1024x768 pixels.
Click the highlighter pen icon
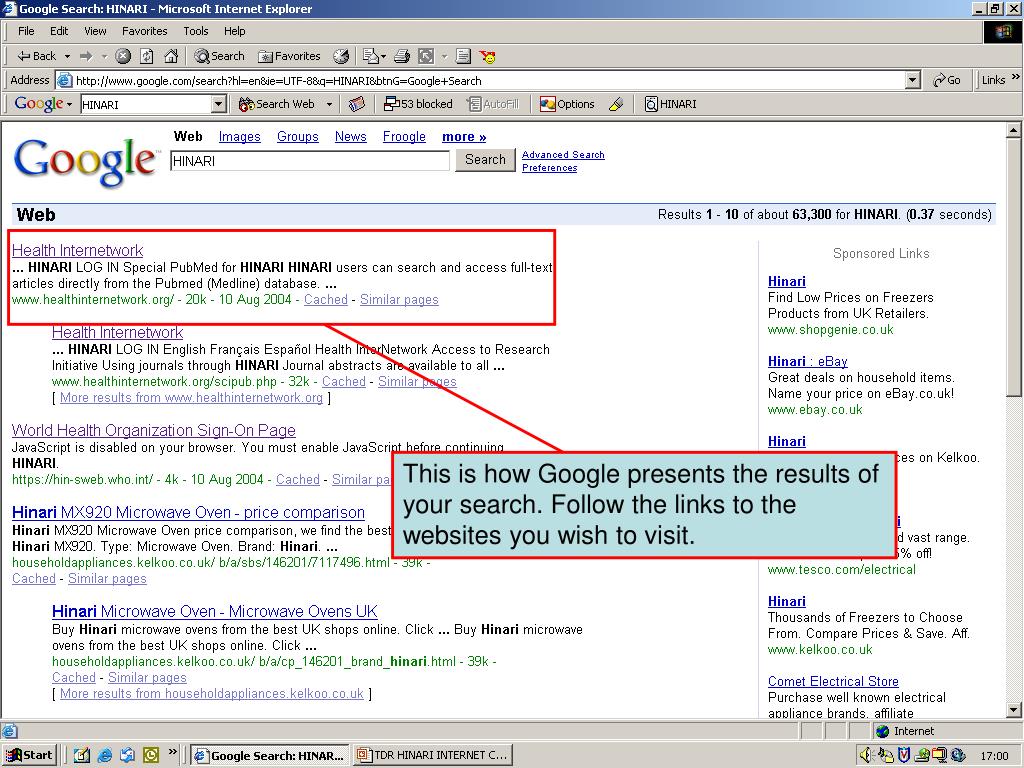click(616, 104)
